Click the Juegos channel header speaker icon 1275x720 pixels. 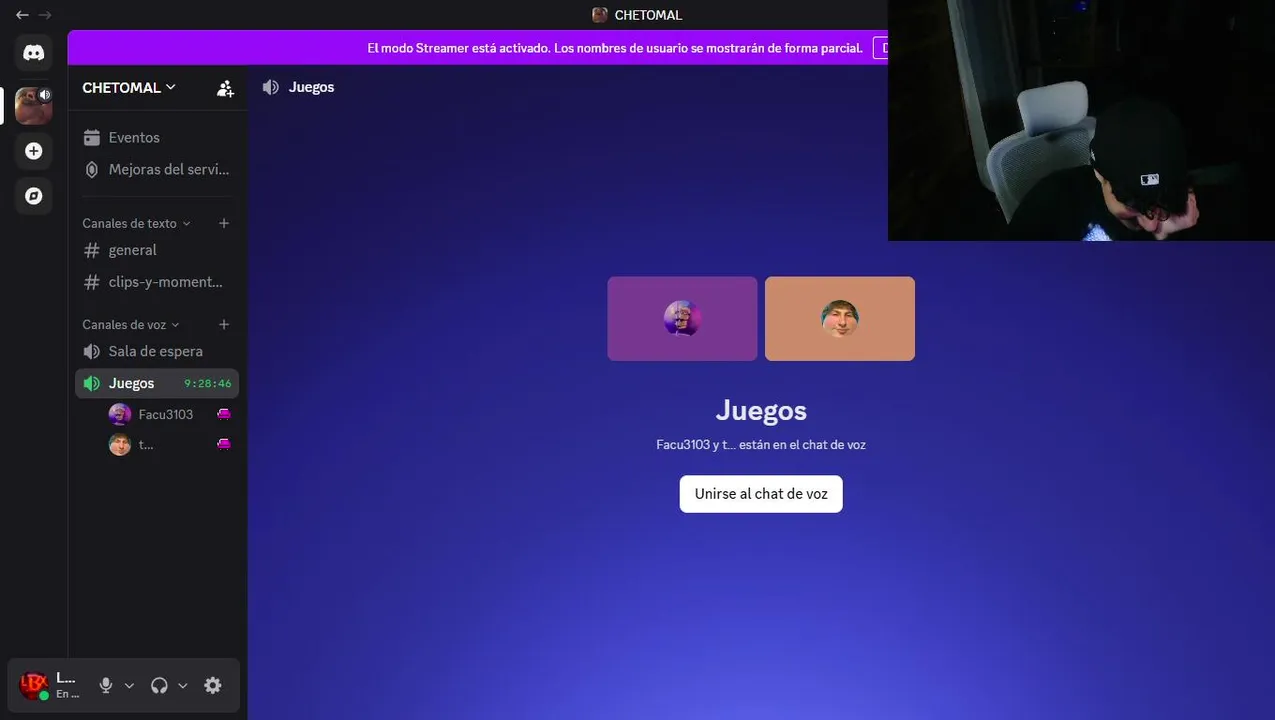coord(271,87)
